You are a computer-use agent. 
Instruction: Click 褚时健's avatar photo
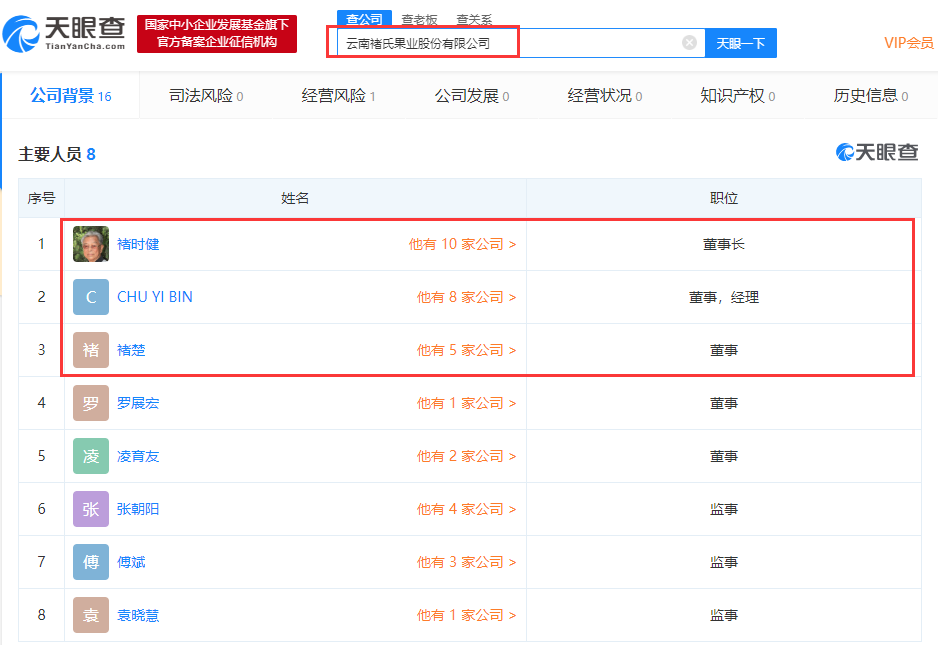(x=90, y=243)
